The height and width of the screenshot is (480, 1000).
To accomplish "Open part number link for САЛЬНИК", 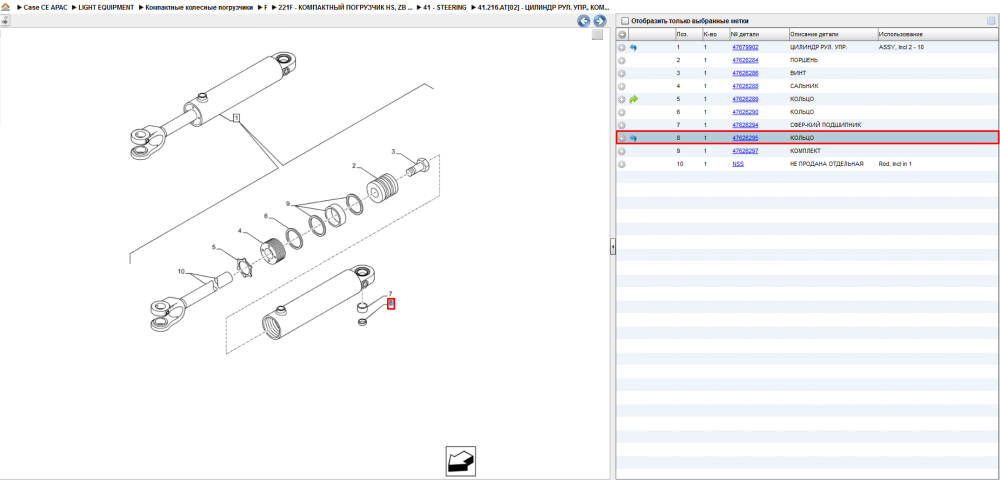I will pyautogui.click(x=745, y=86).
